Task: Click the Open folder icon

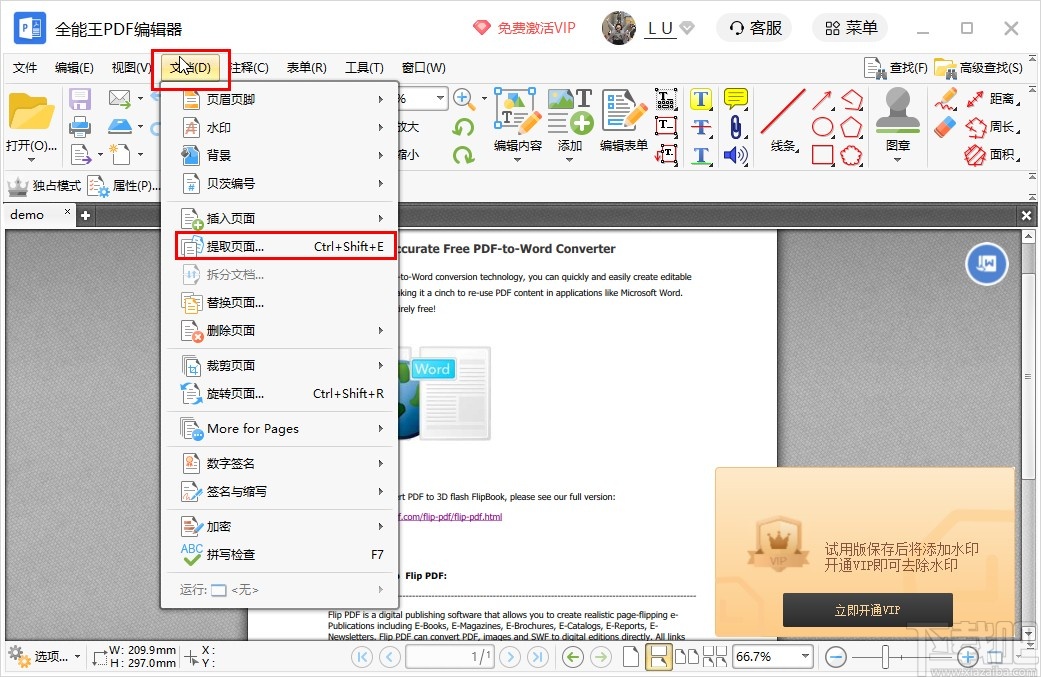Action: pyautogui.click(x=31, y=112)
